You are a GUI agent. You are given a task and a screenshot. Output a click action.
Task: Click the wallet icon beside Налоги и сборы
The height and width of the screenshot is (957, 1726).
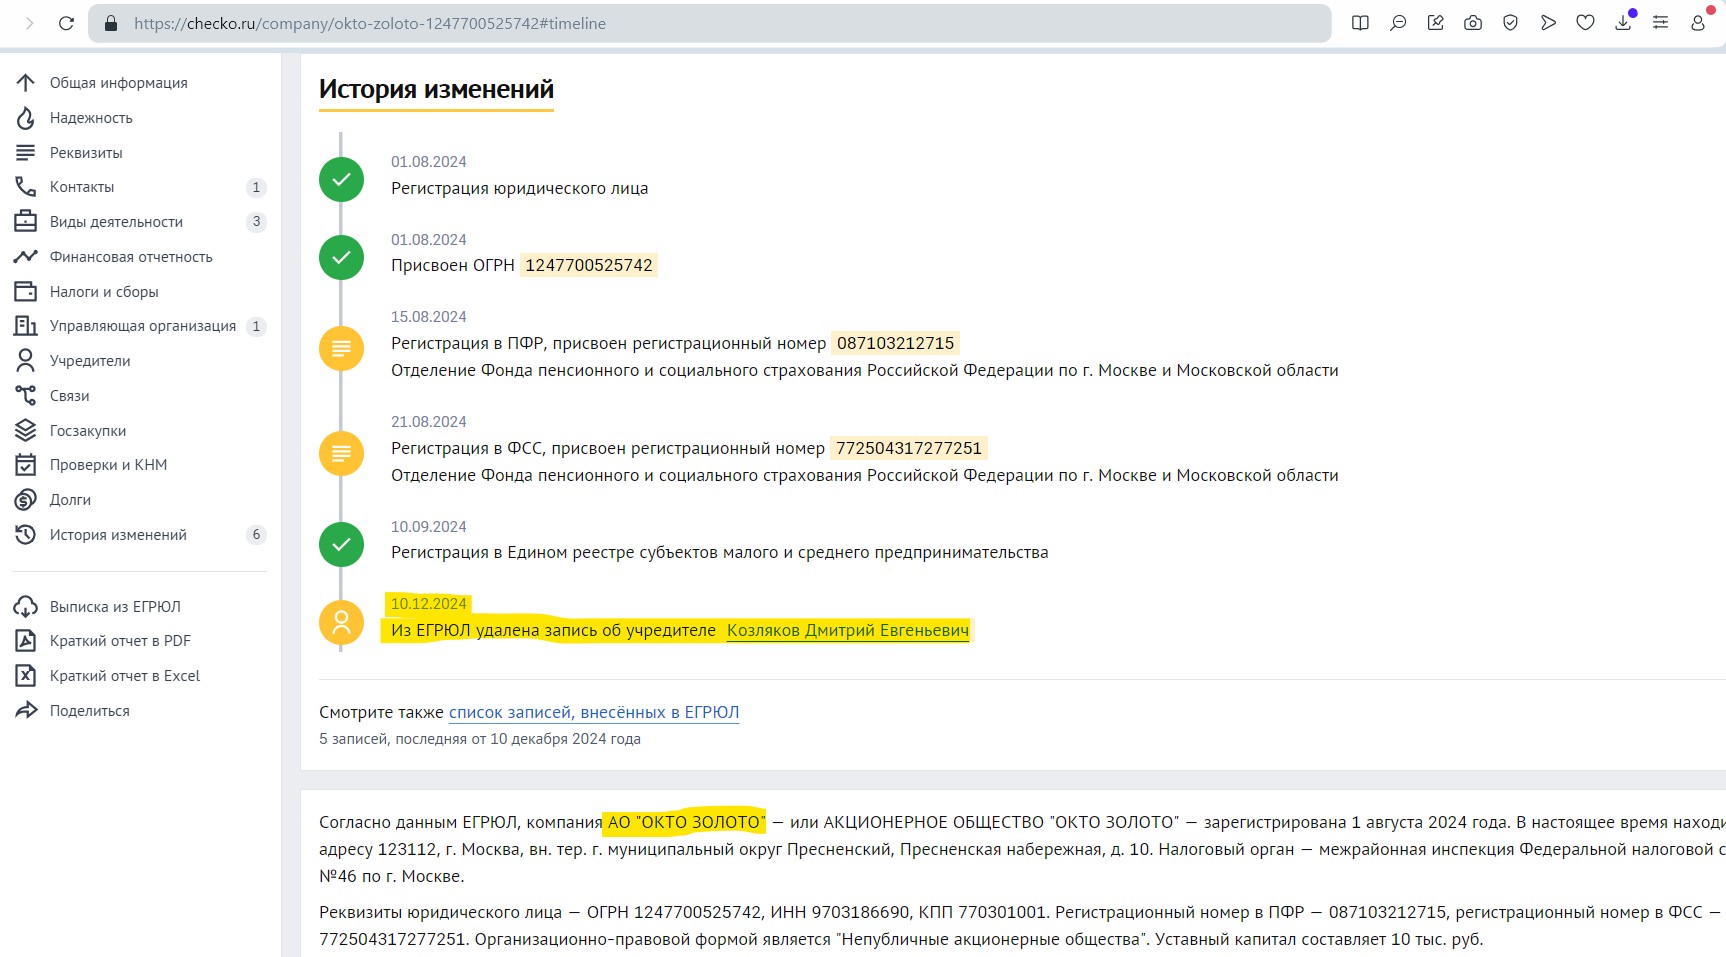pyautogui.click(x=25, y=292)
